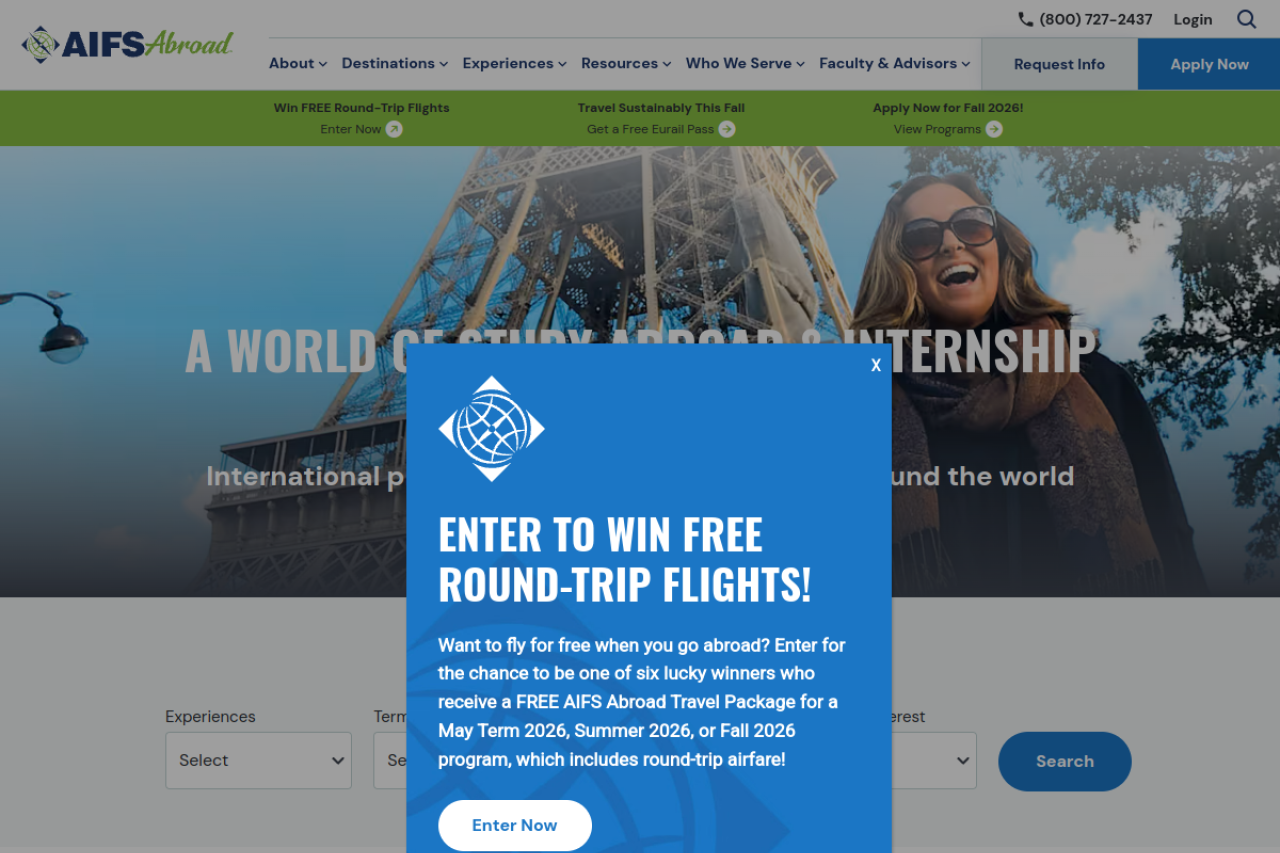Viewport: 1280px width, 853px height.
Task: Open the Who We Serve menu
Action: coord(745,63)
